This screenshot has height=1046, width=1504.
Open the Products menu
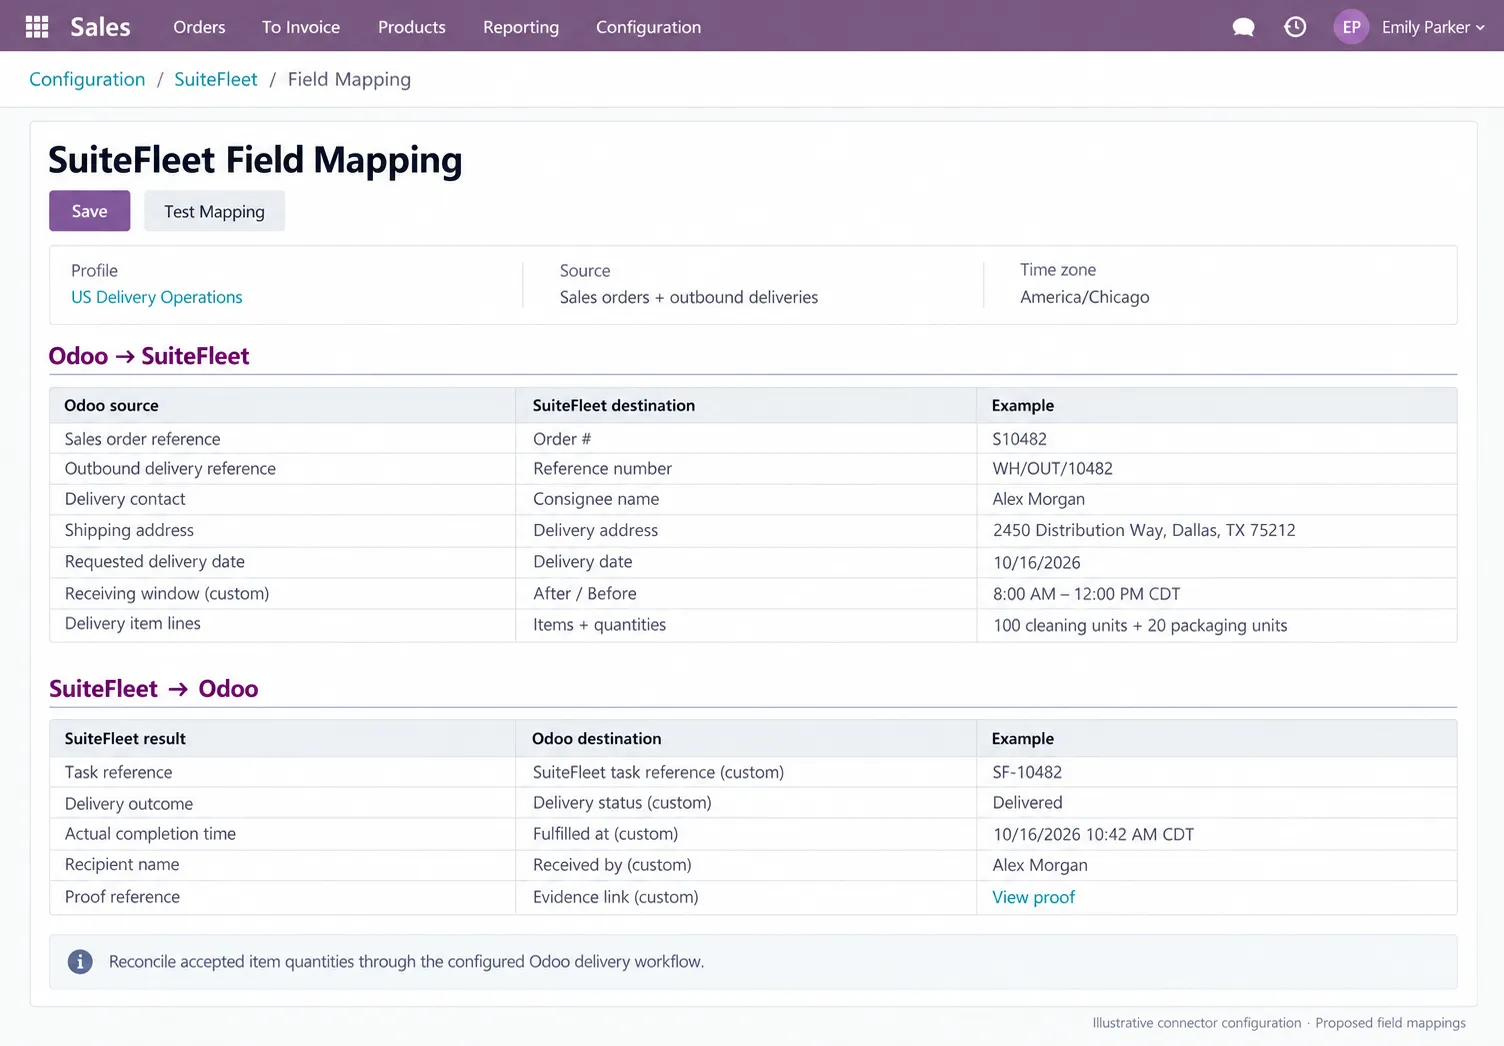tap(412, 27)
